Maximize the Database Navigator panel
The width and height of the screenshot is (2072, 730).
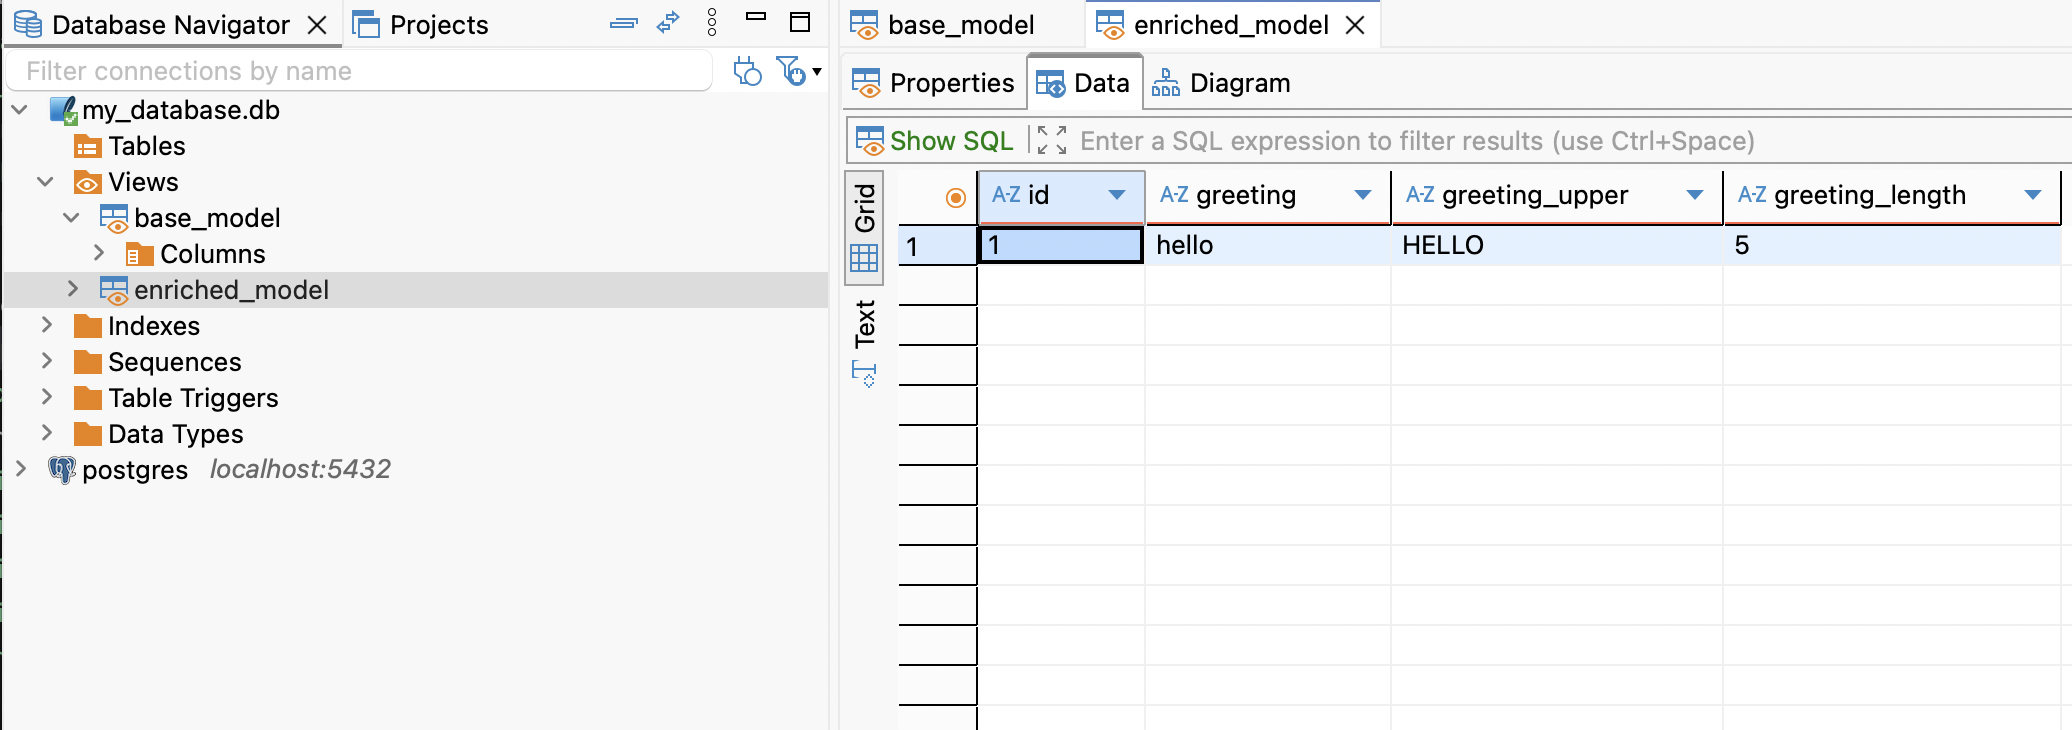point(800,22)
